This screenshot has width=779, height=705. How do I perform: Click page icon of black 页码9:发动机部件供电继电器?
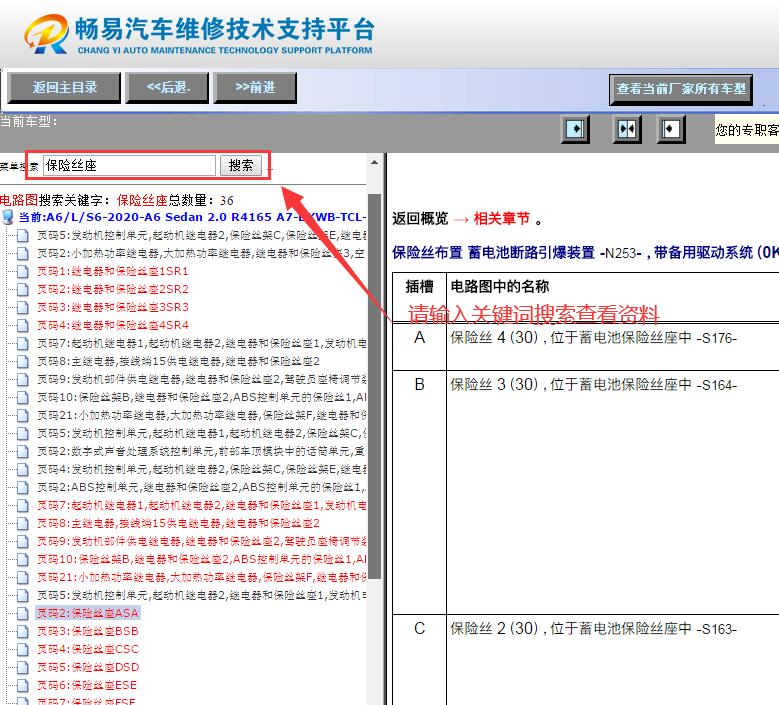(22, 379)
